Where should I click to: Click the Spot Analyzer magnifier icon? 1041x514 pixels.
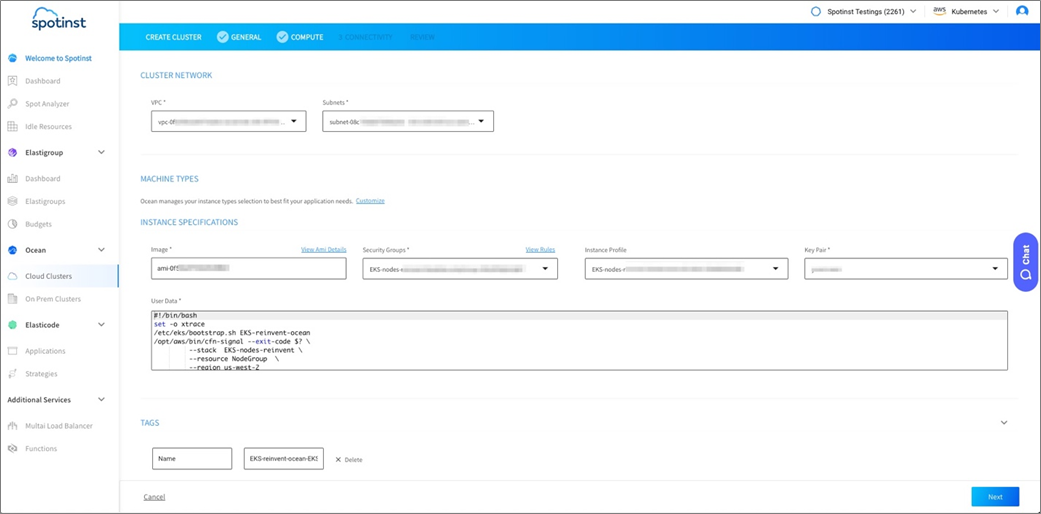point(12,104)
